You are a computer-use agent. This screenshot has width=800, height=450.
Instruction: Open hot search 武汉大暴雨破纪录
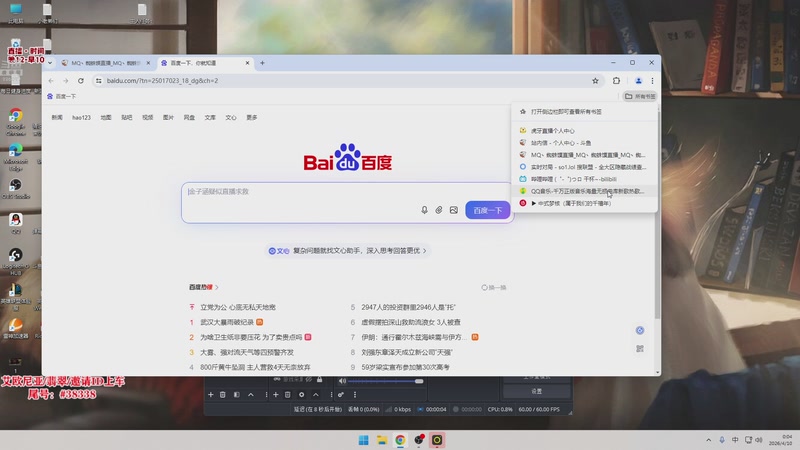click(x=227, y=322)
